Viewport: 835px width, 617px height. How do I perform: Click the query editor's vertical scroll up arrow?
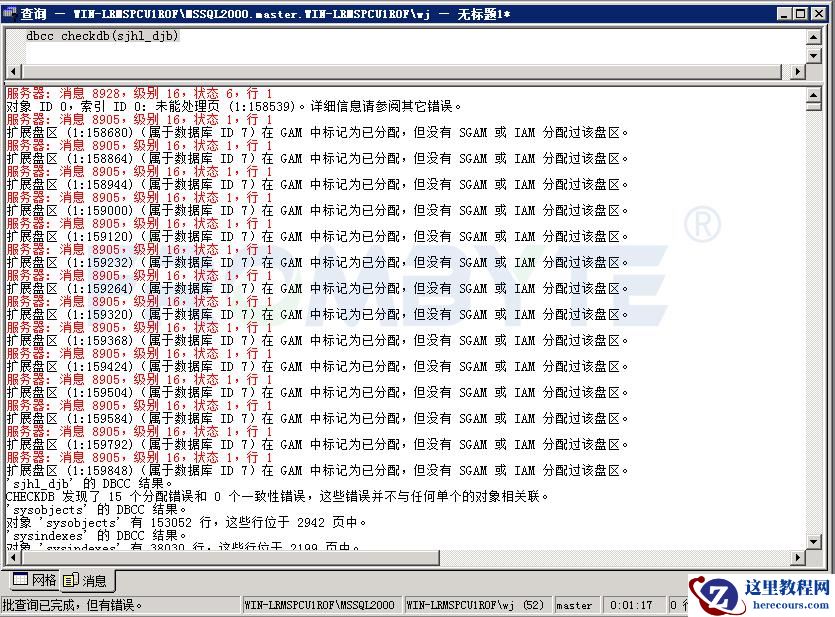click(x=813, y=37)
